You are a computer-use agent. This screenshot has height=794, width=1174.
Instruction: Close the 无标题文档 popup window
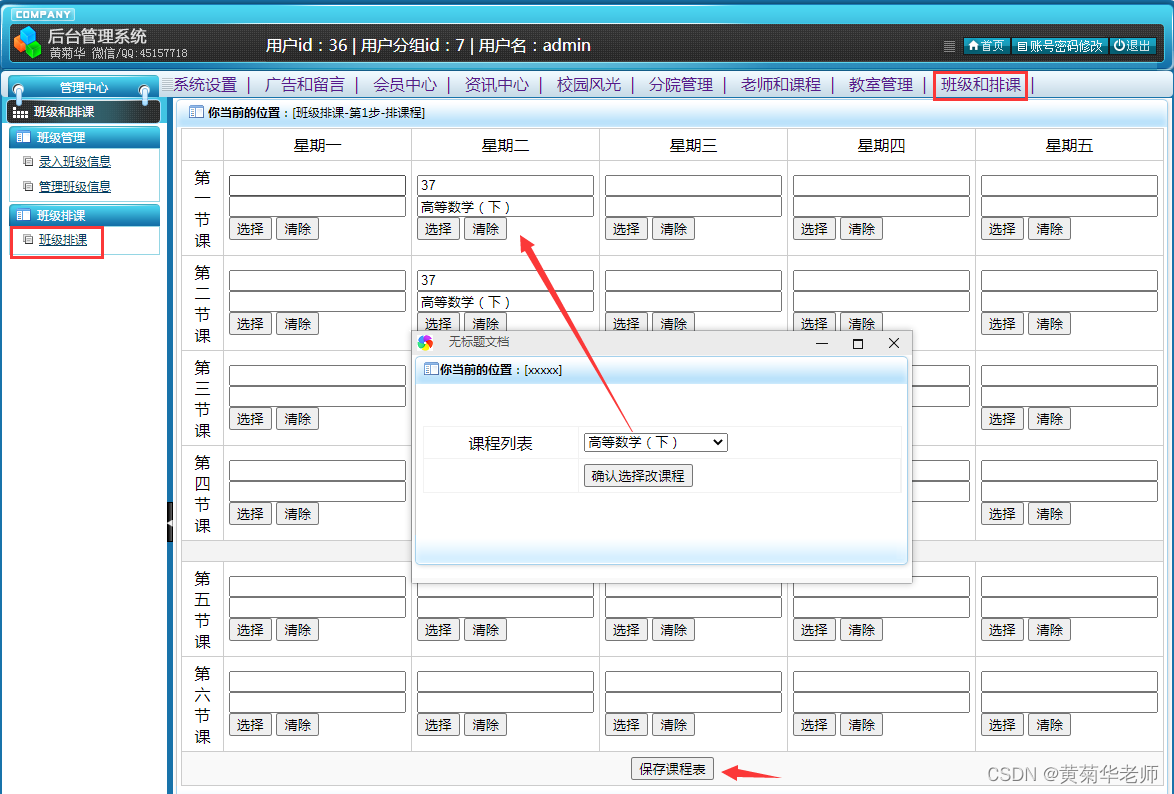[893, 343]
